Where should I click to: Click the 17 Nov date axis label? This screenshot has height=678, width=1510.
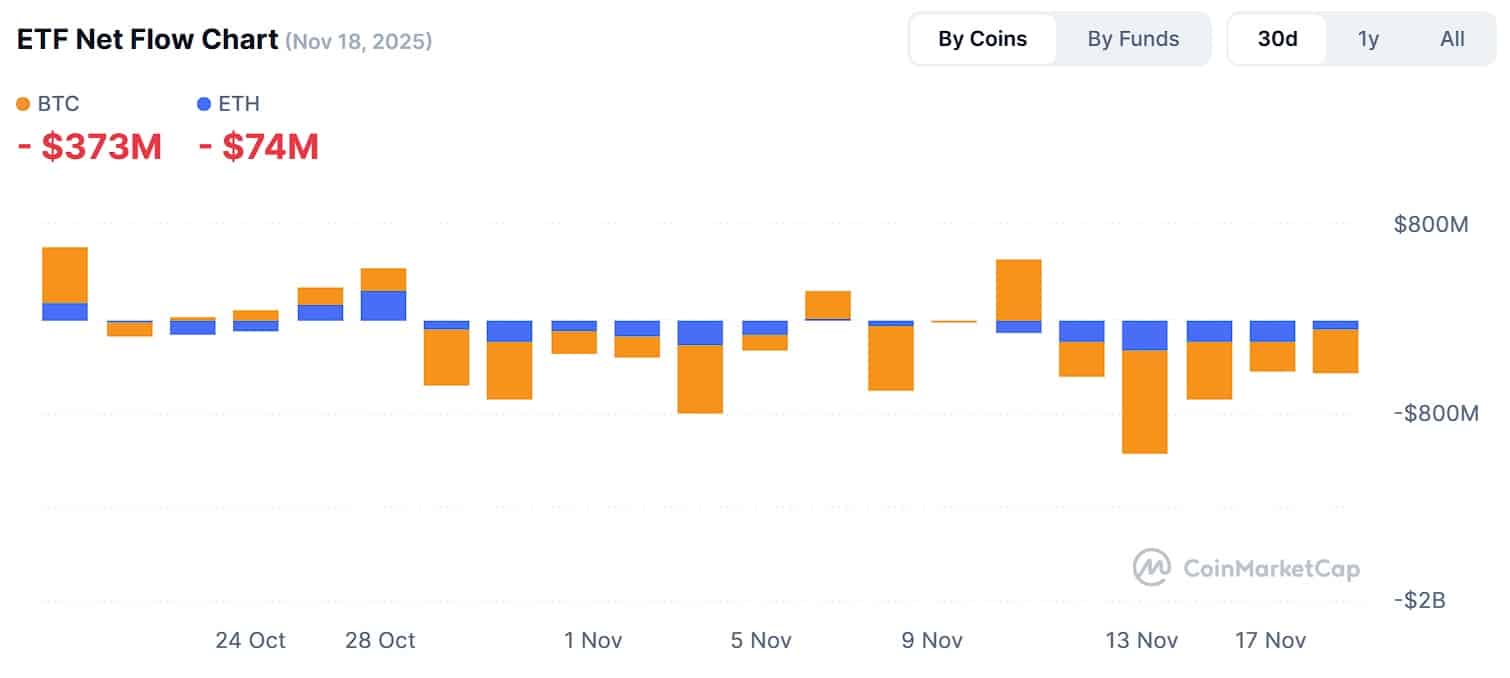[1270, 640]
